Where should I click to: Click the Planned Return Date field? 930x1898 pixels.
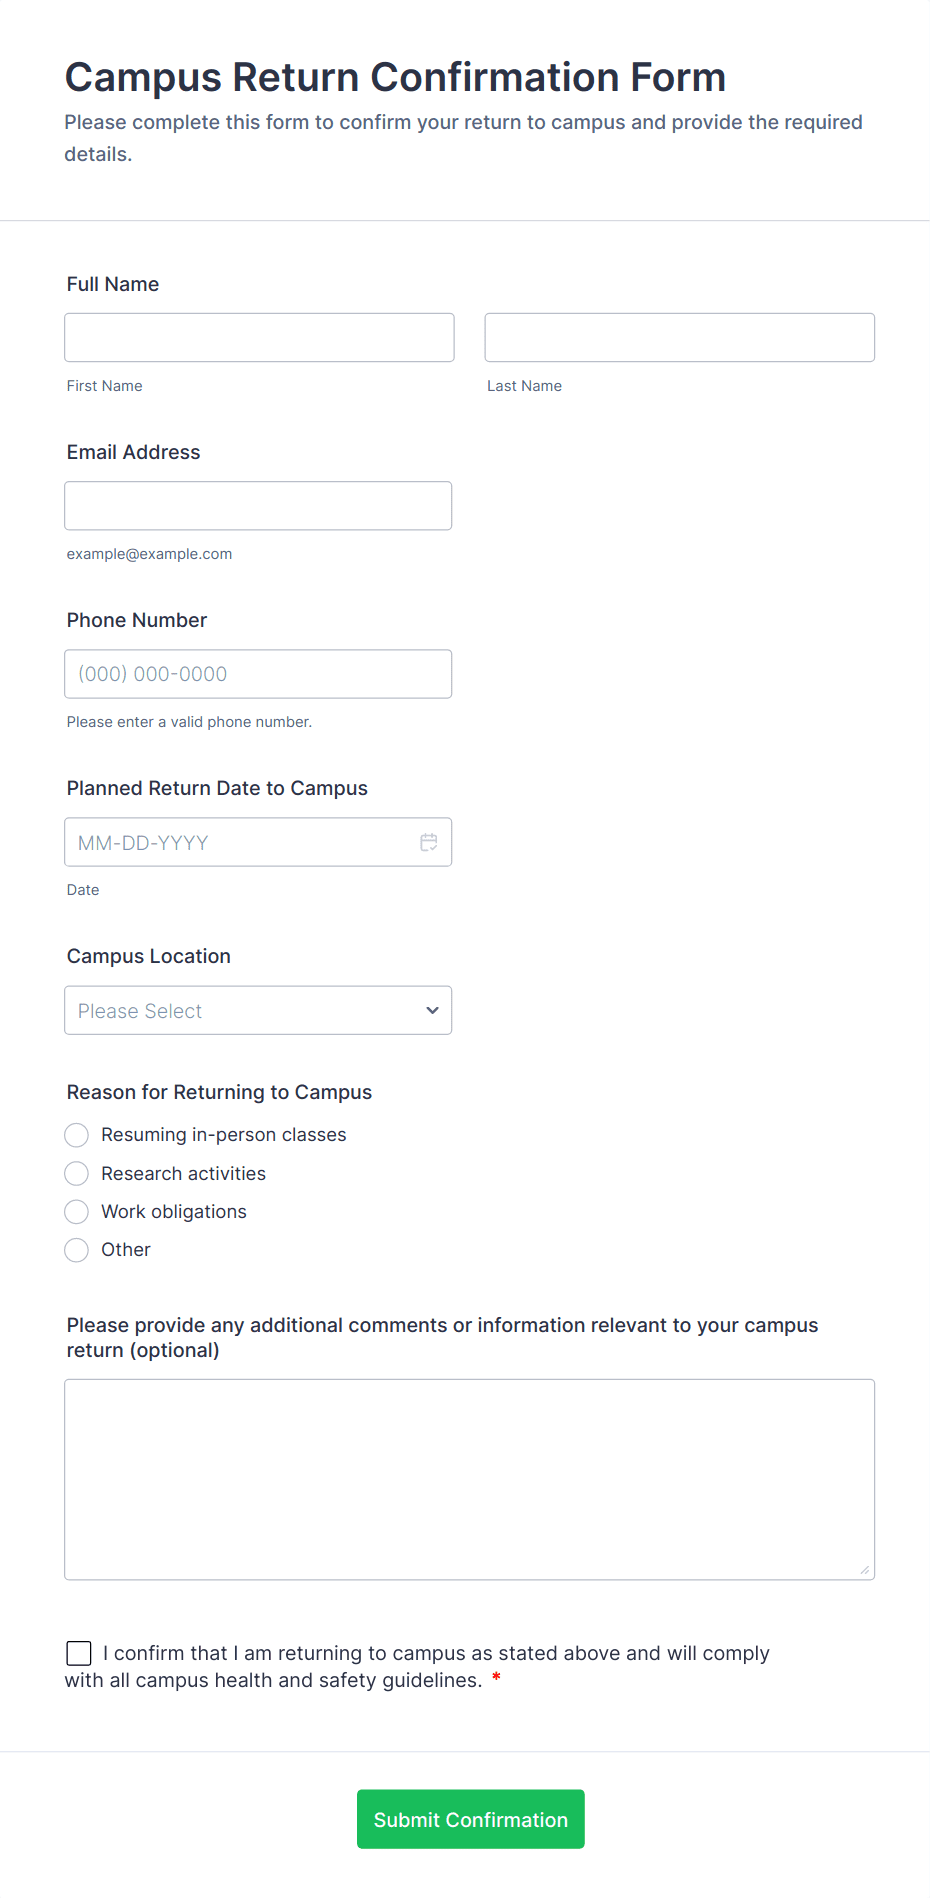(240, 842)
